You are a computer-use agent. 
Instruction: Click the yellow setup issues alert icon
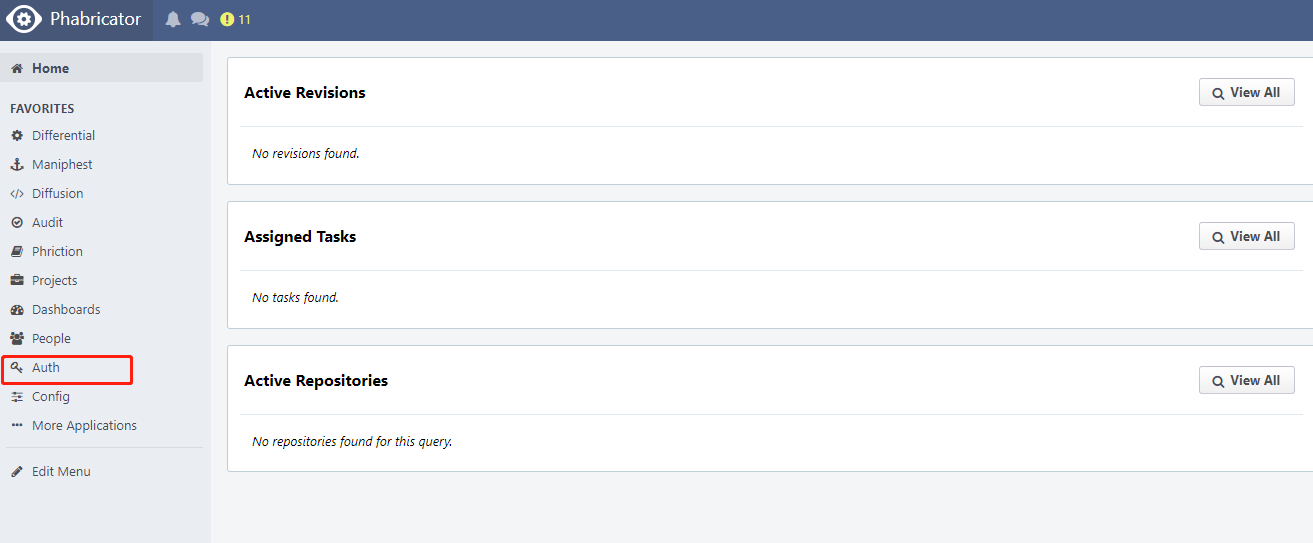pyautogui.click(x=227, y=19)
